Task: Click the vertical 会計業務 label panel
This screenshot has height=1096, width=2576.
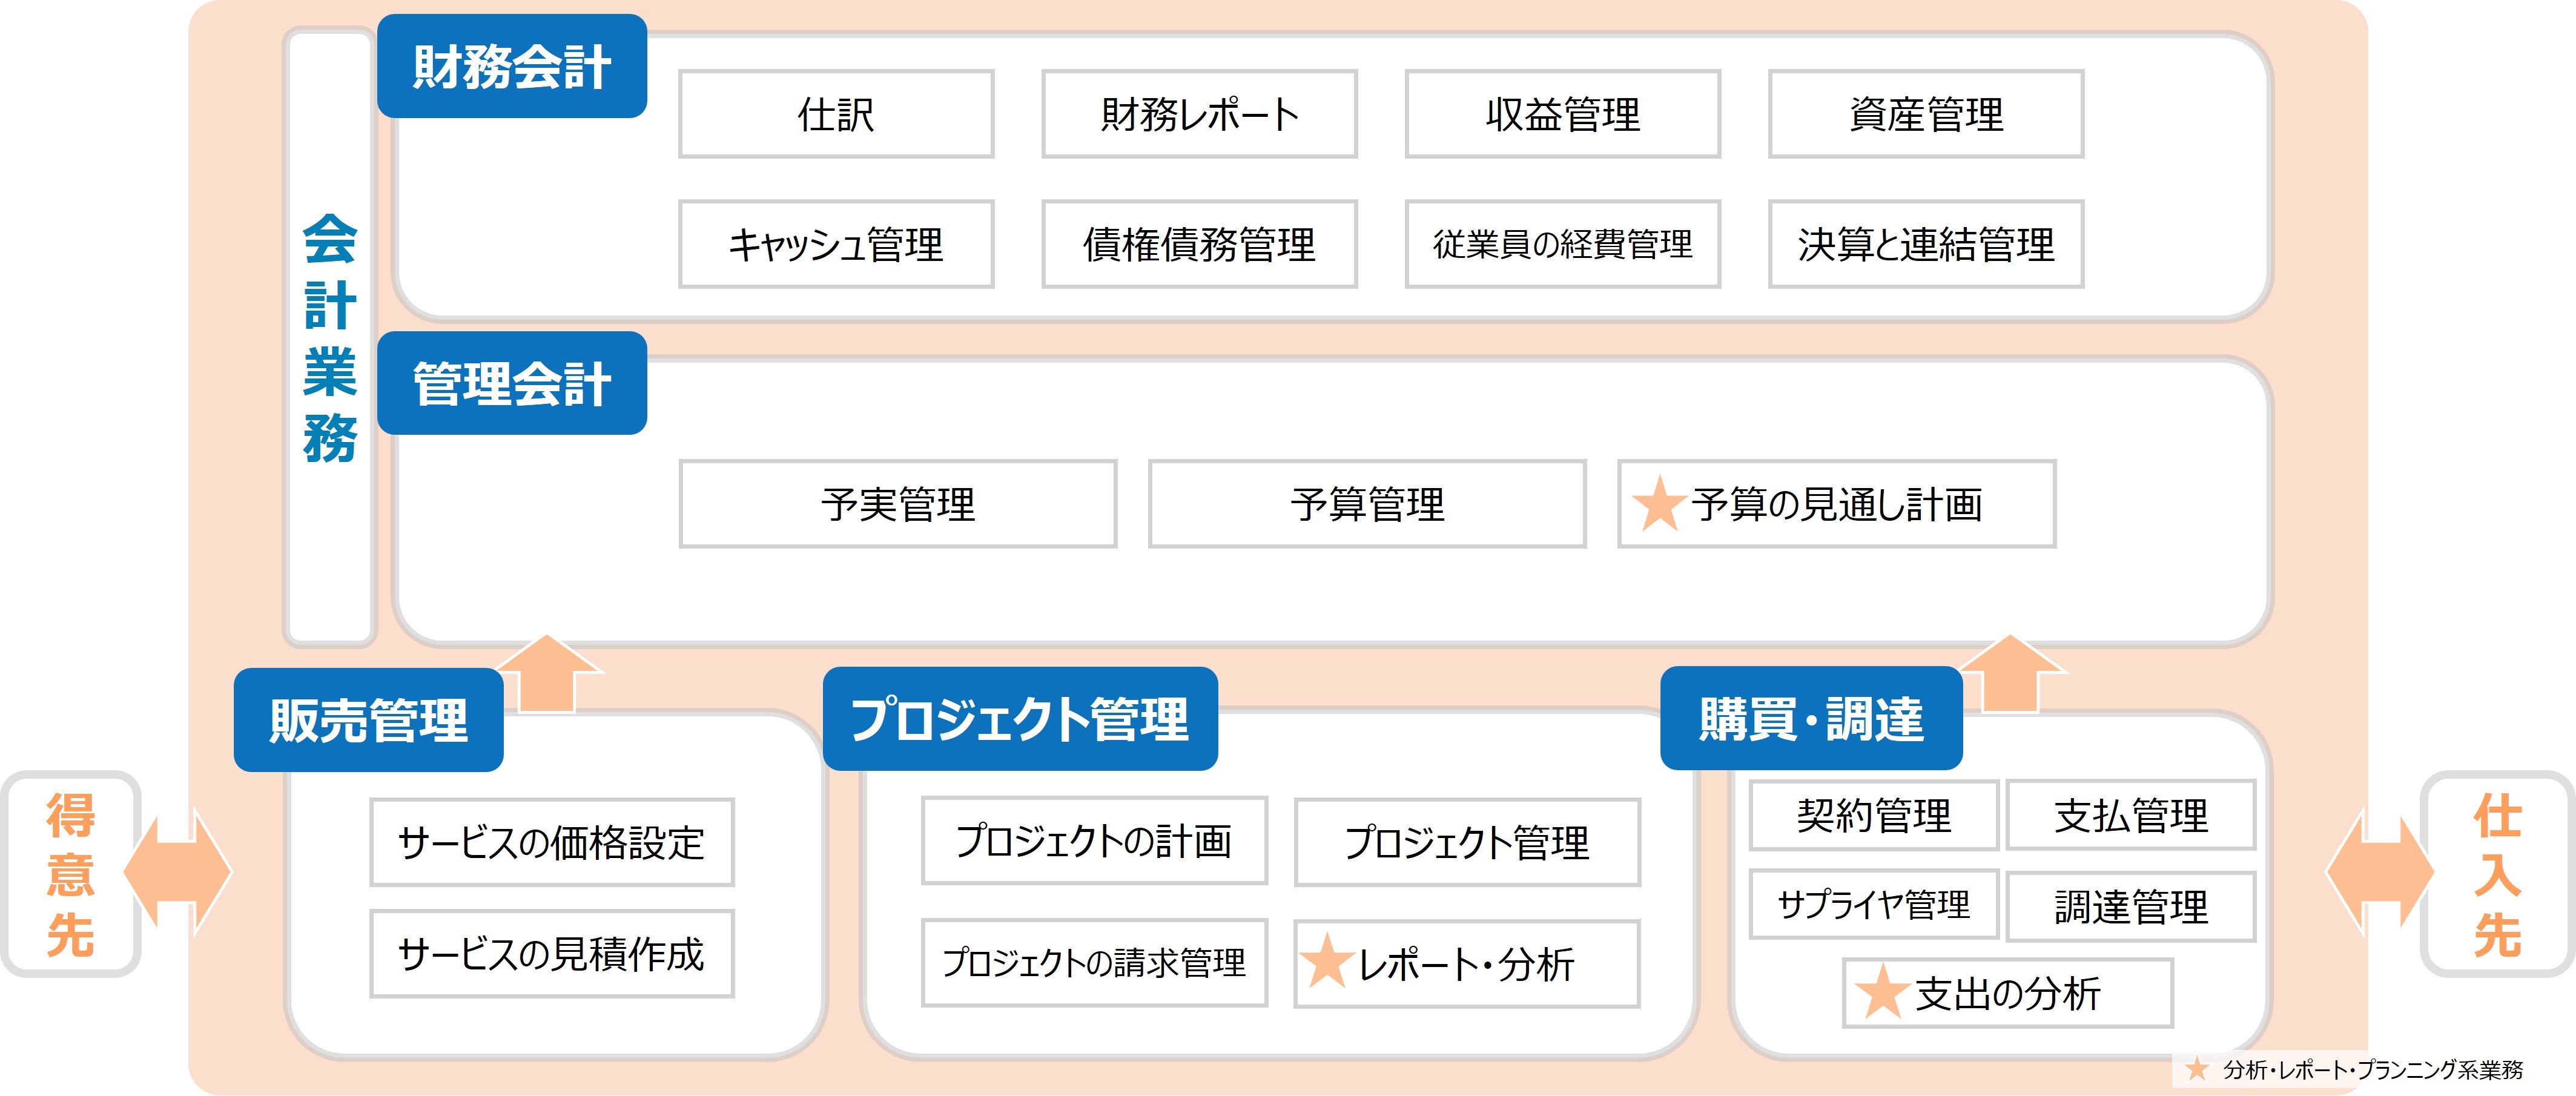Action: (x=329, y=338)
